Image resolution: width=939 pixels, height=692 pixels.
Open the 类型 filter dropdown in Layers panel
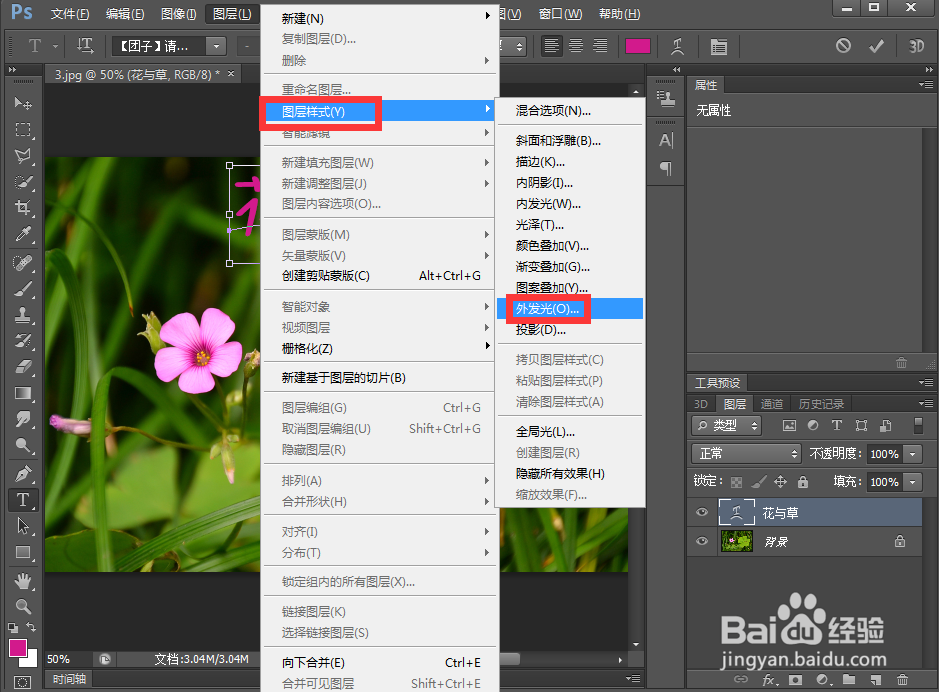coord(726,425)
